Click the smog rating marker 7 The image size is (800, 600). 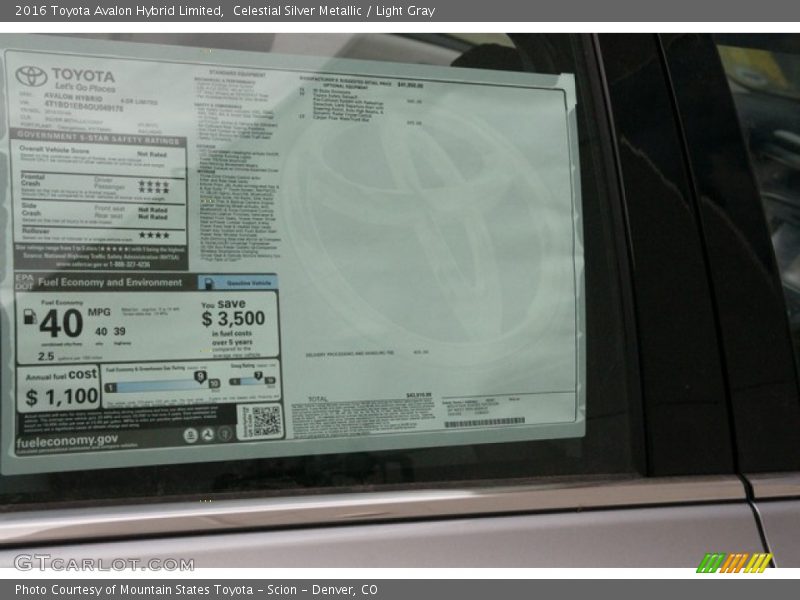tap(259, 376)
